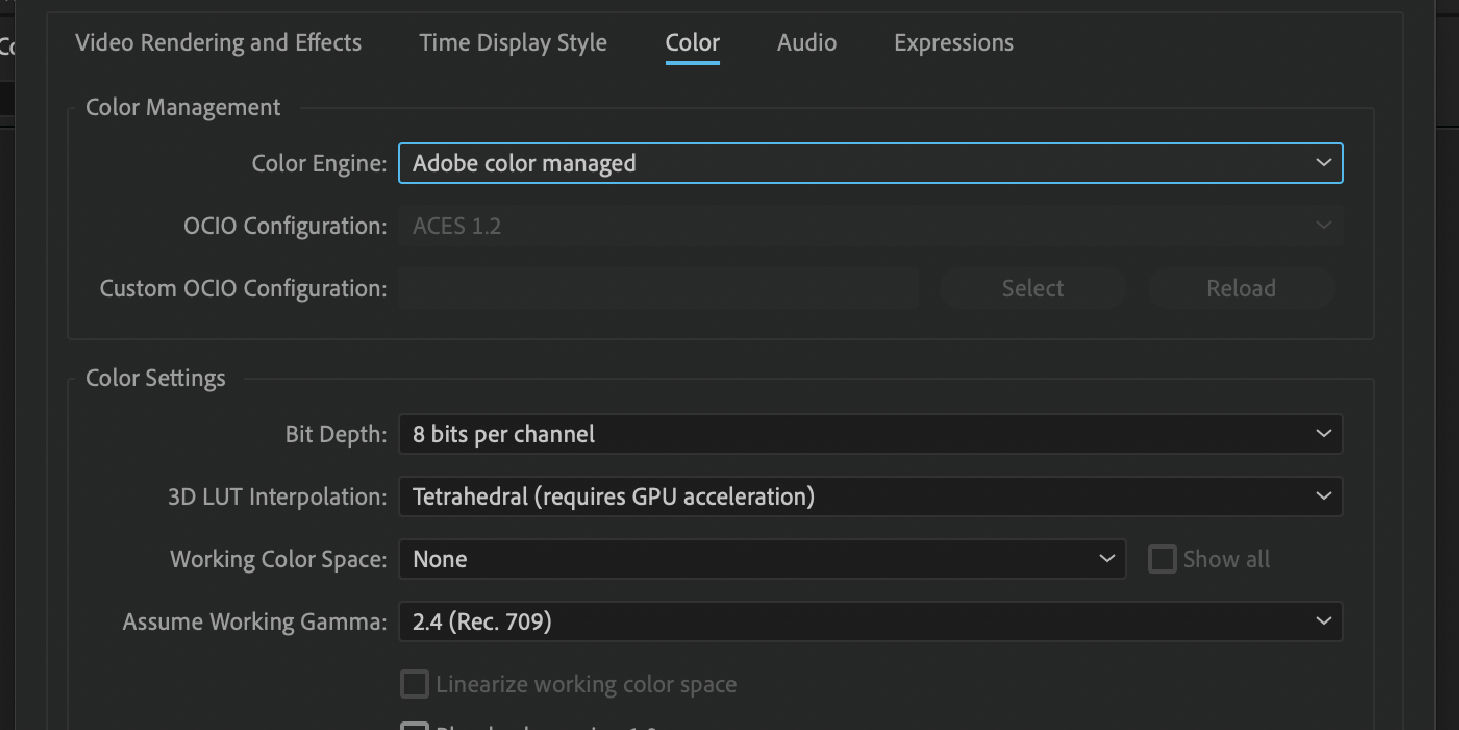Click the chevron on 3D LUT Interpolation
The height and width of the screenshot is (730, 1459).
(x=1323, y=496)
